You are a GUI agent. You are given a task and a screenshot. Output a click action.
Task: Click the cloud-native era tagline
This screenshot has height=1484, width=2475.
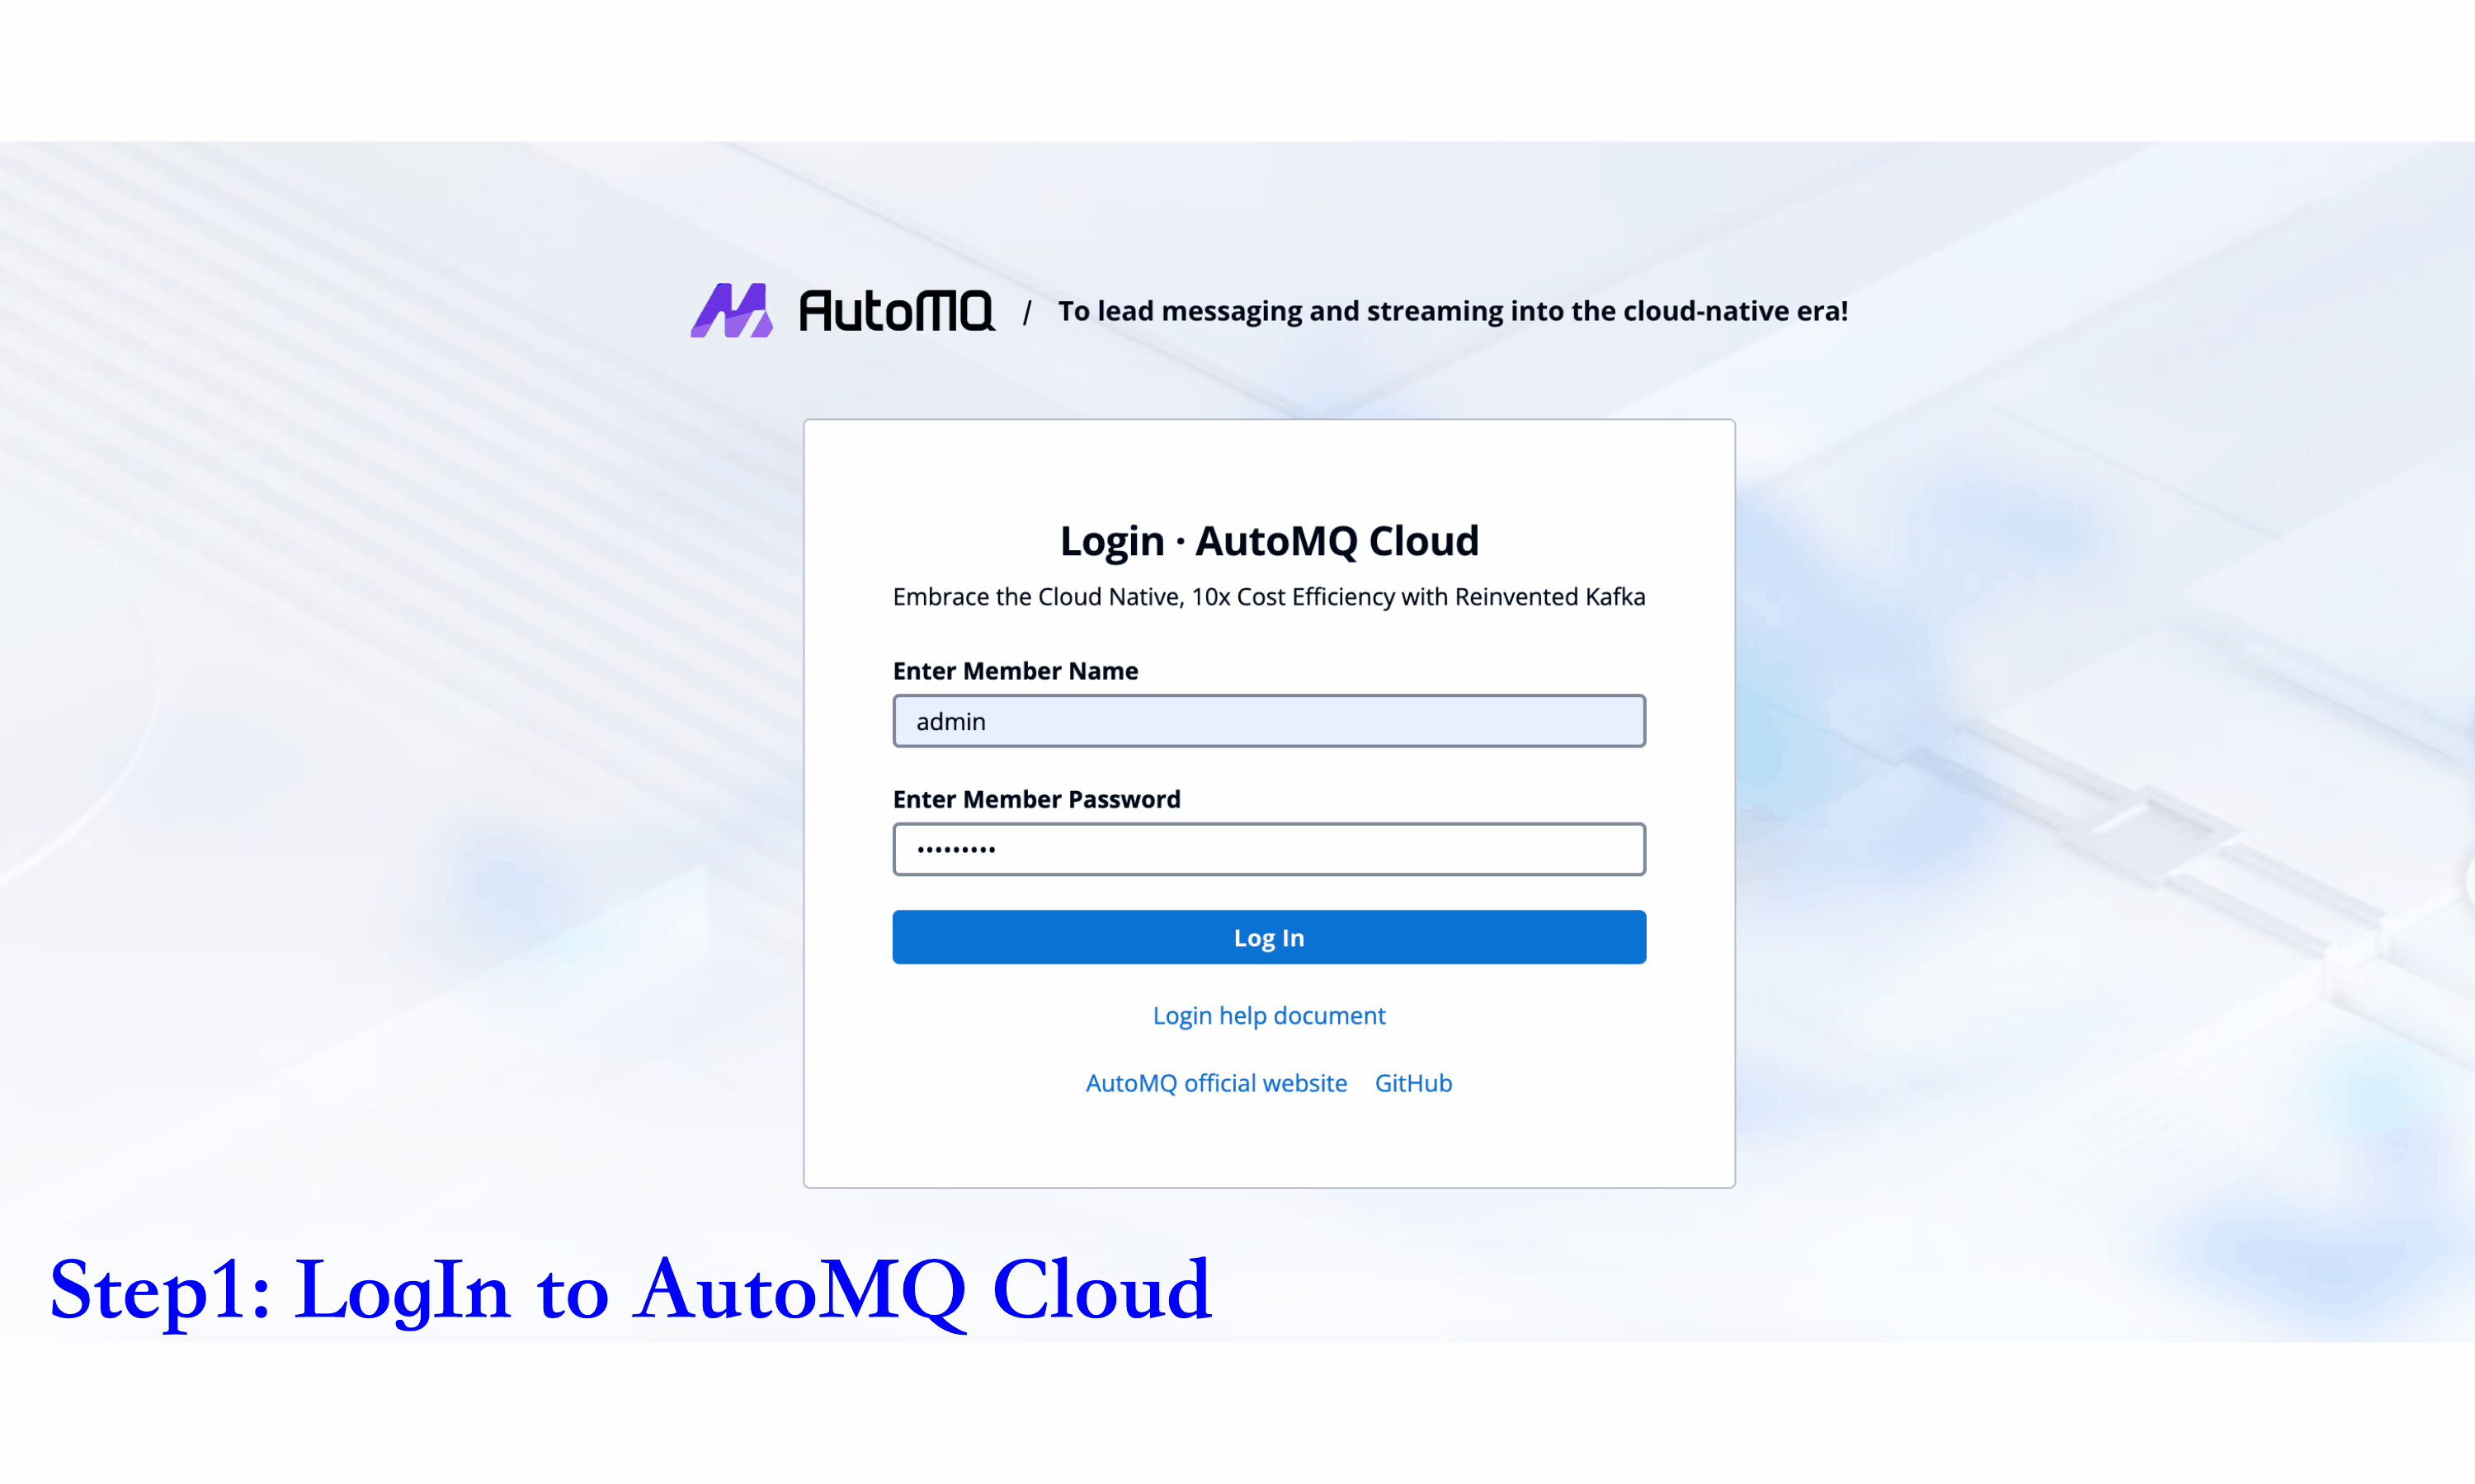click(x=1452, y=311)
